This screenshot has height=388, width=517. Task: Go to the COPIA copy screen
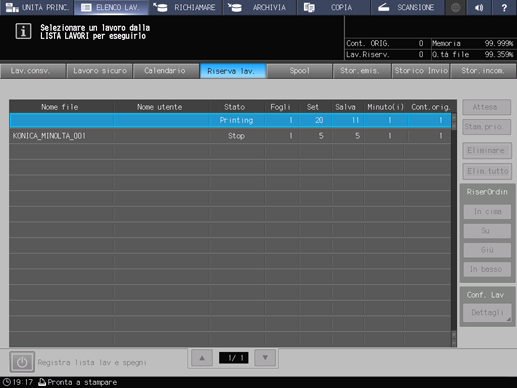[334, 7]
